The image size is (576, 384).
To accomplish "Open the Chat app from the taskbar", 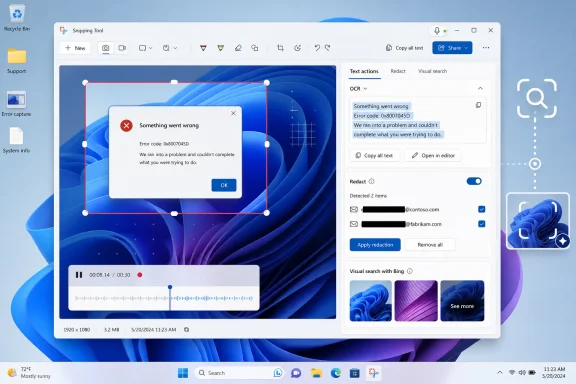I will coord(296,373).
